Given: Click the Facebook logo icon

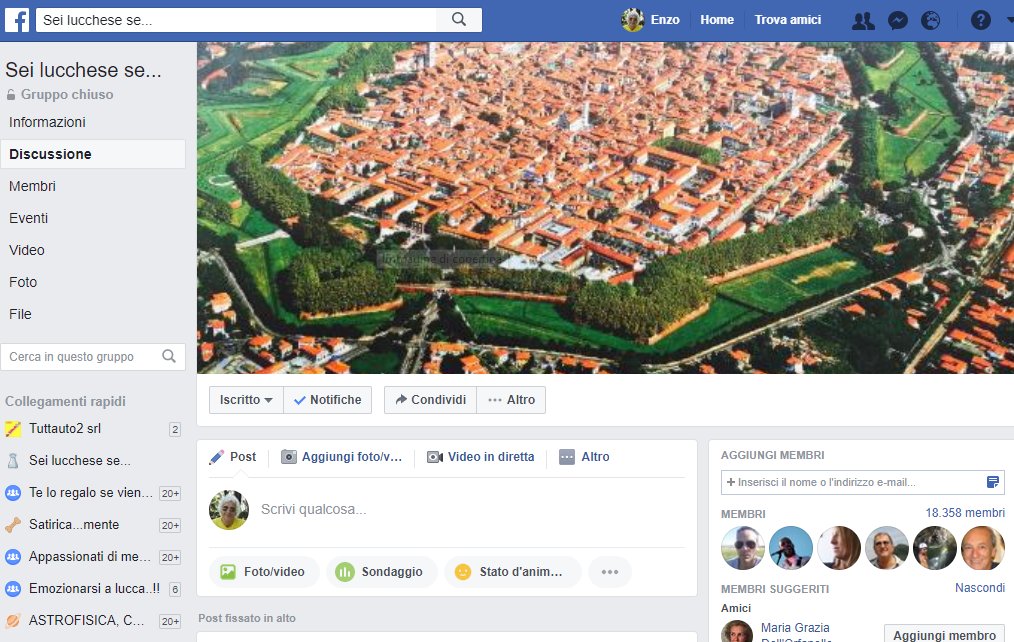Looking at the screenshot, I should click(17, 20).
